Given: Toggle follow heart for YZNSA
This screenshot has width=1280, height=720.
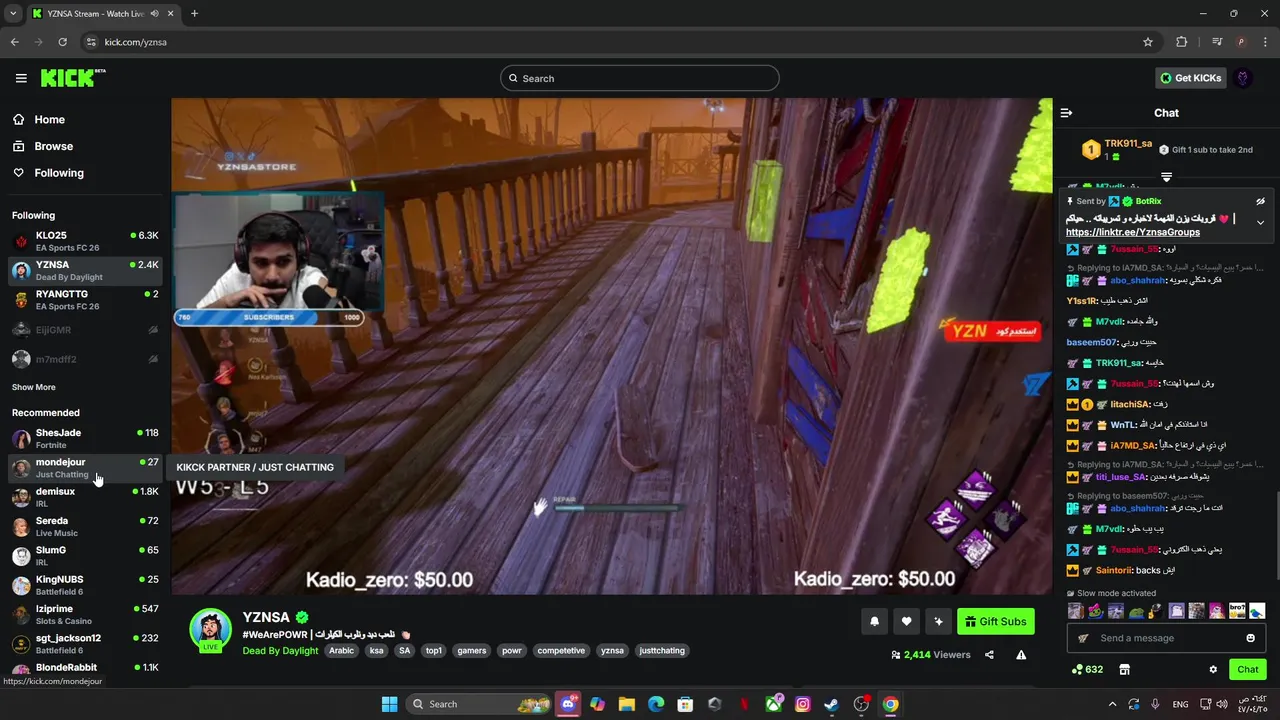Looking at the screenshot, I should (x=906, y=621).
